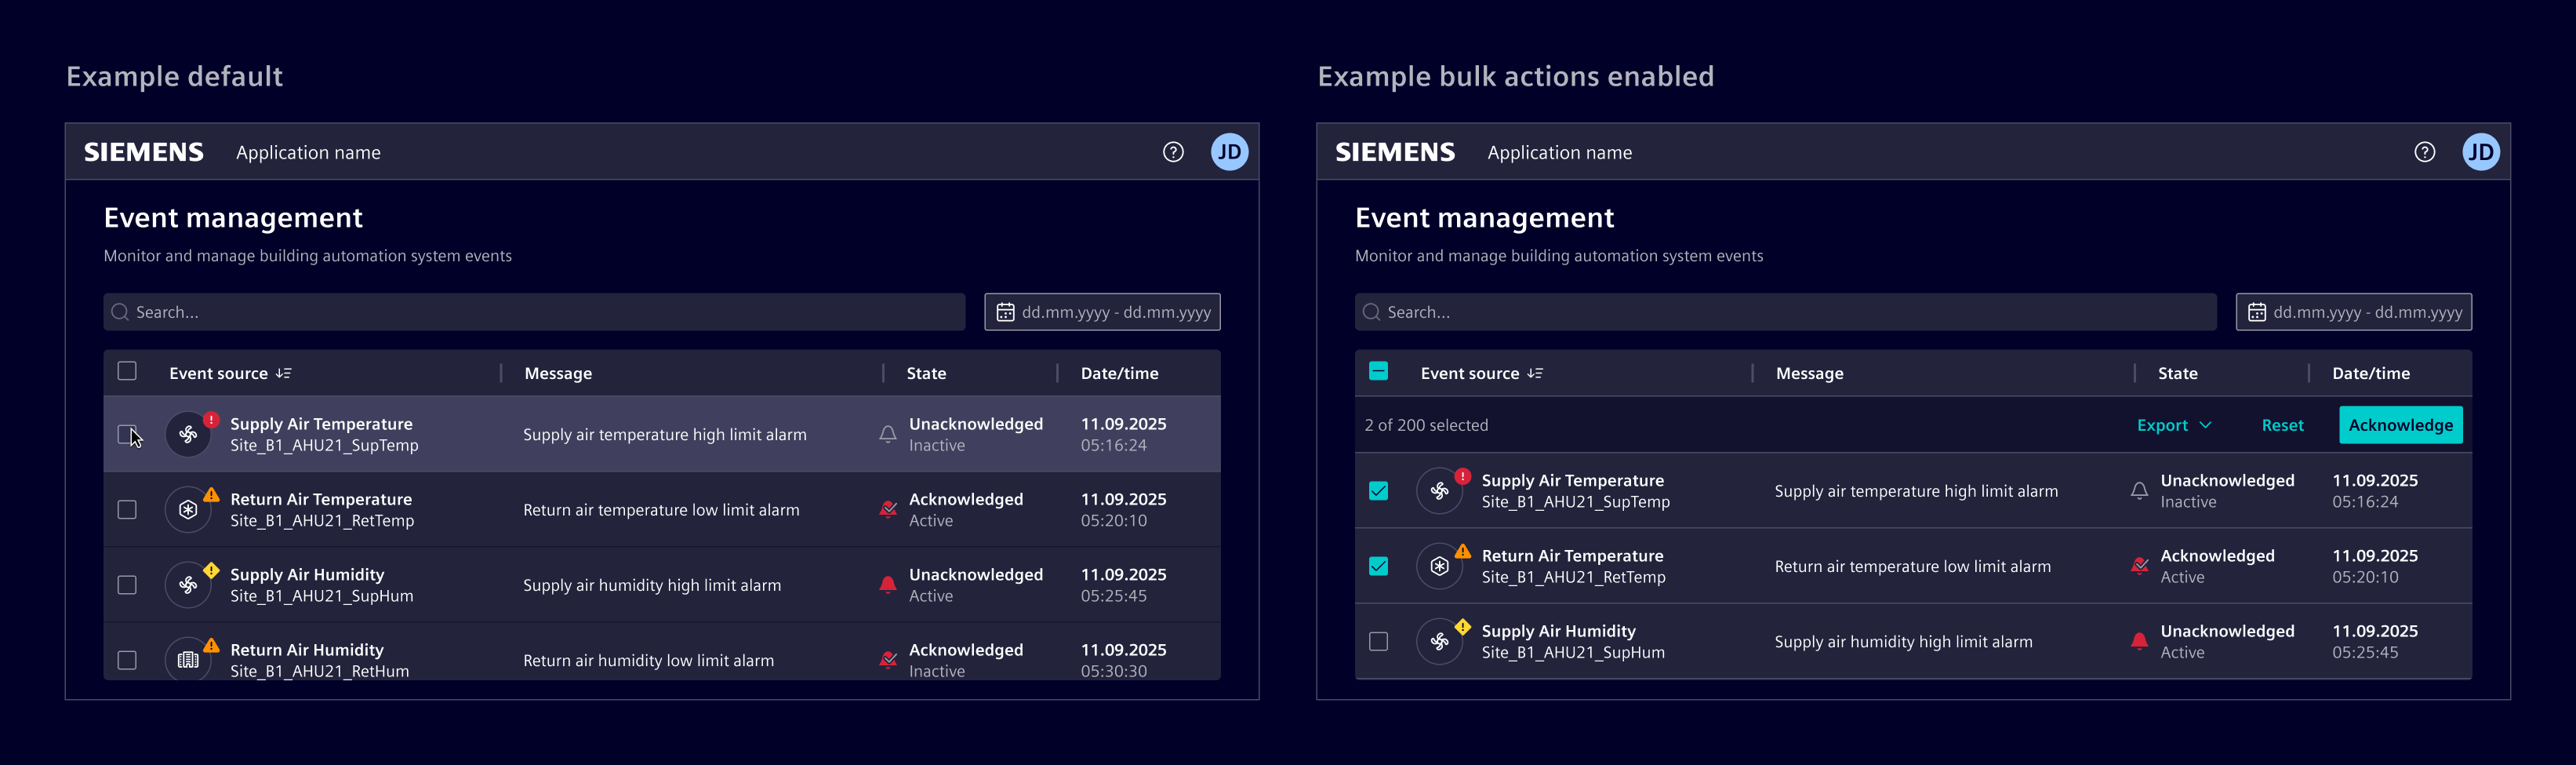The image size is (2576, 765).
Task: Click Date/time column header, default example
Action: [x=1119, y=373]
